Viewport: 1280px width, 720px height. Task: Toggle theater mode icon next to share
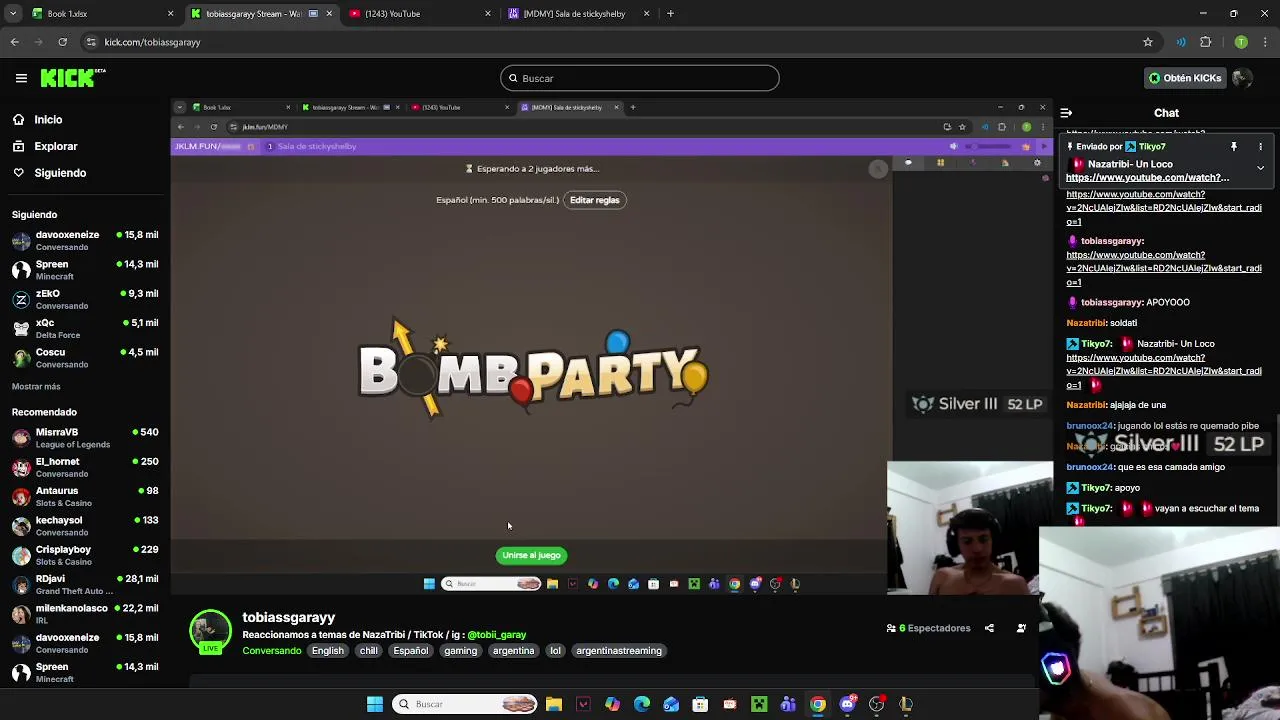click(x=1021, y=628)
